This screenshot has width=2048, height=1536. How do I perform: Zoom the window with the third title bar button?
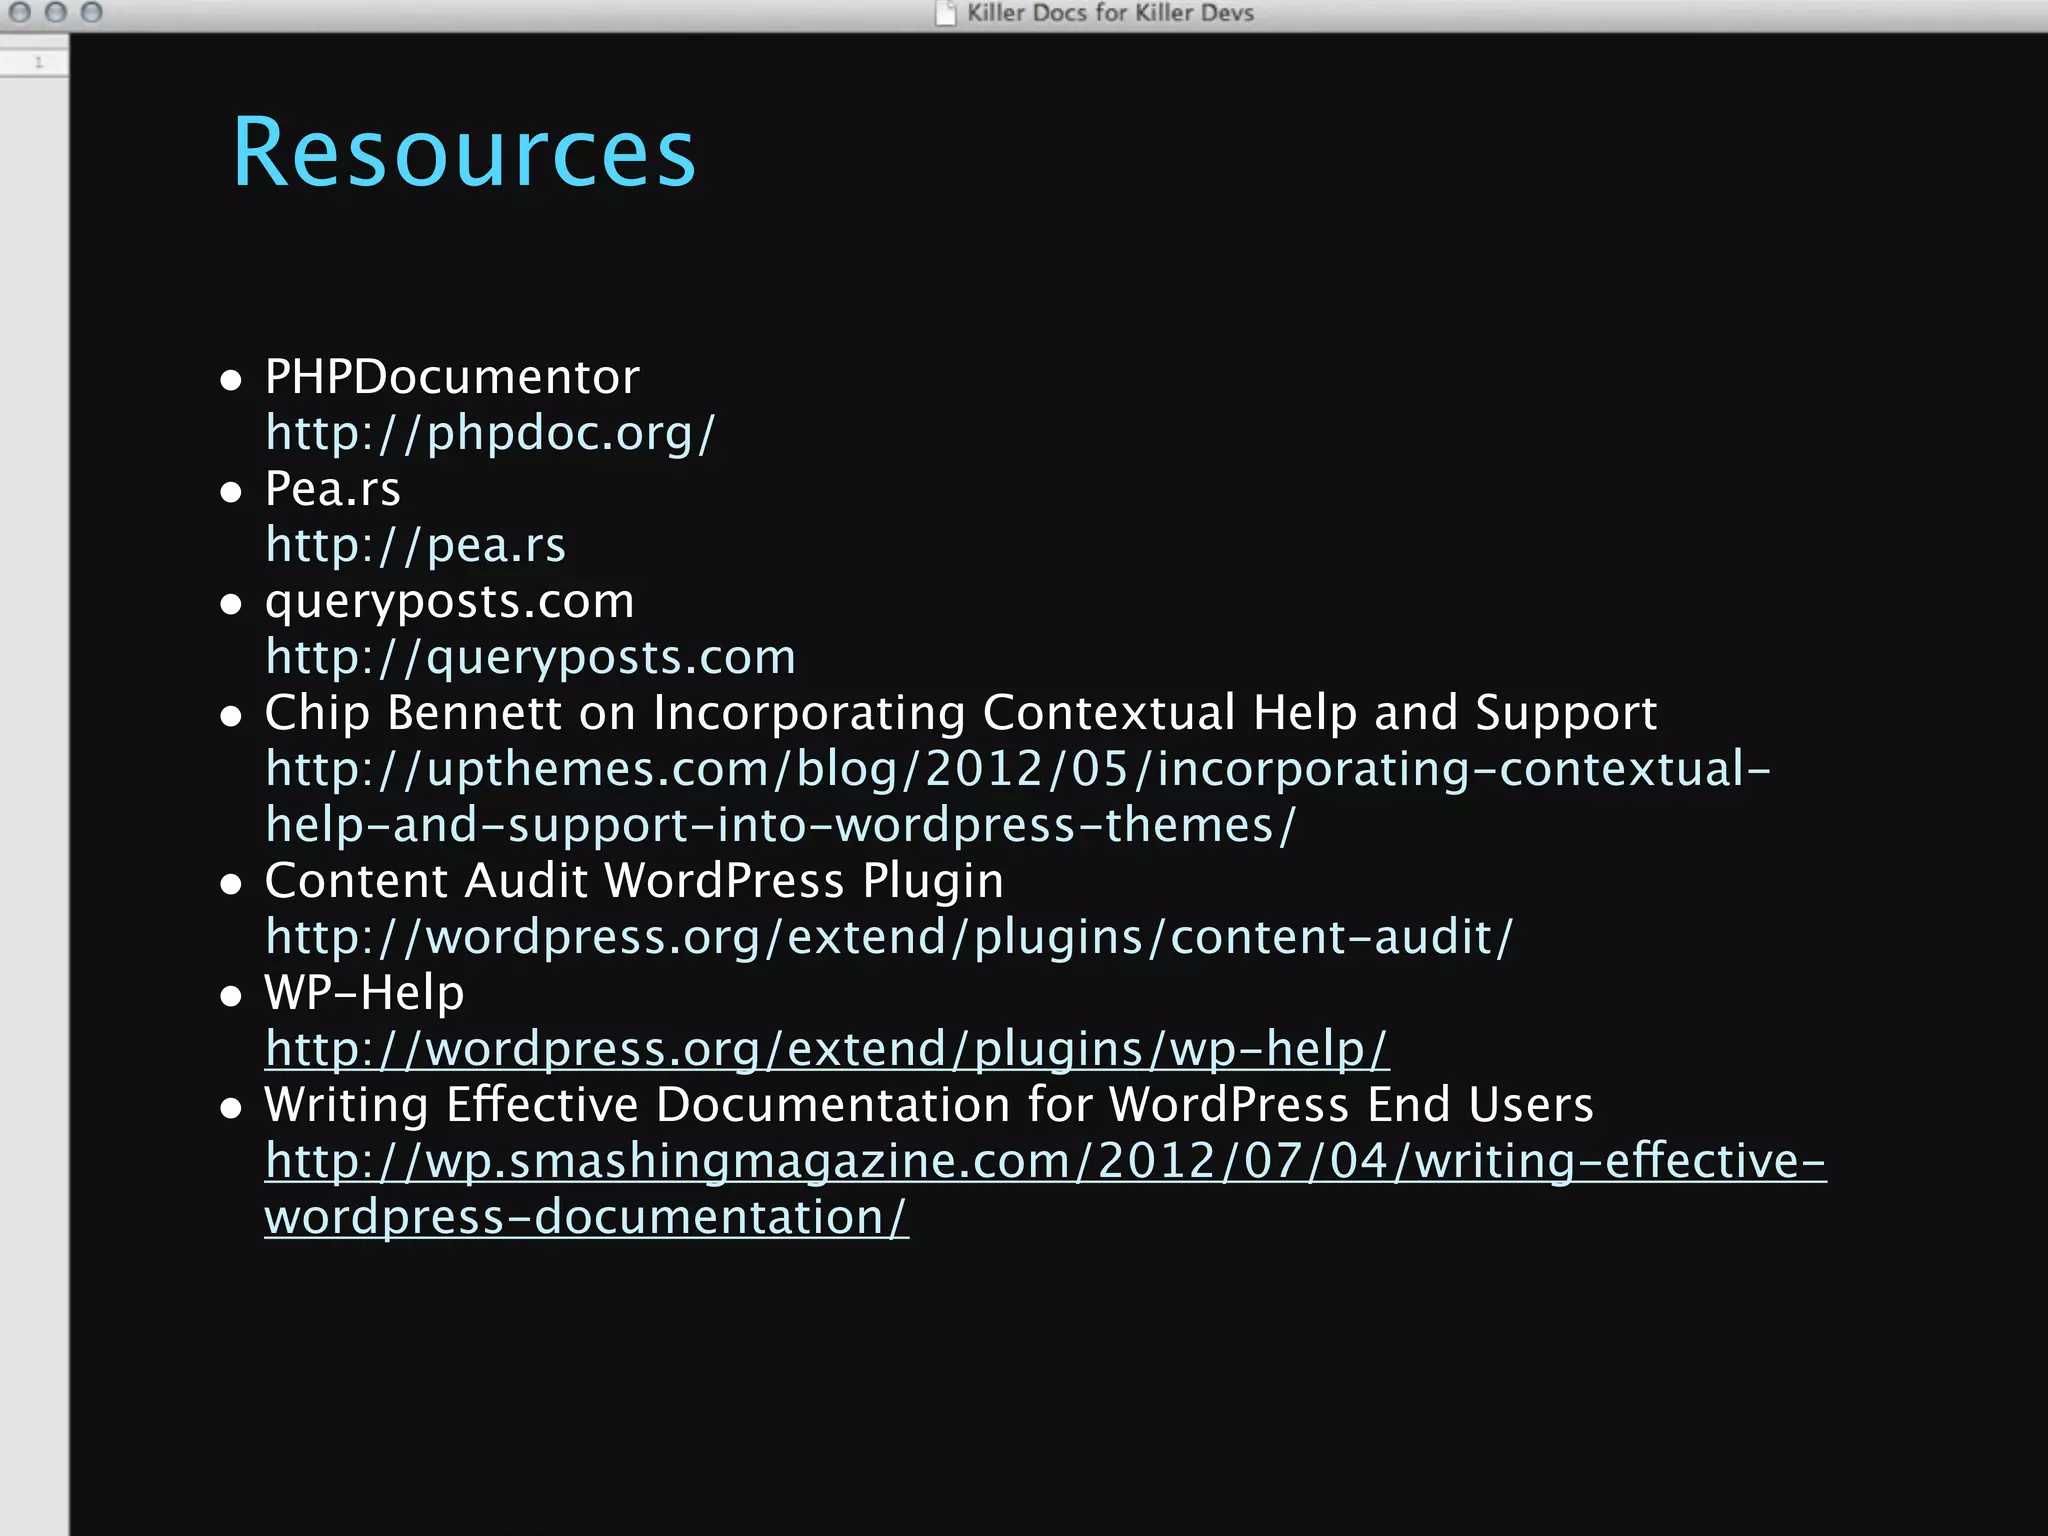coord(92,12)
